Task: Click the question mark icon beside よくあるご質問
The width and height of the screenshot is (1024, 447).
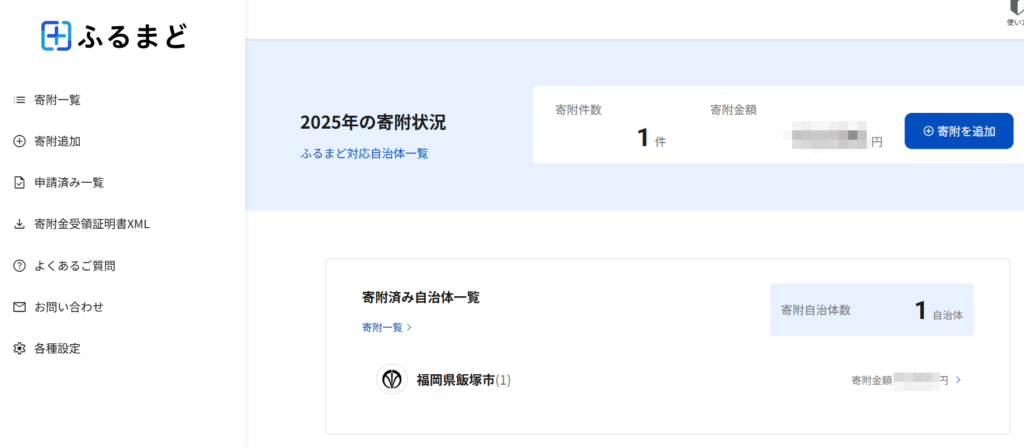Action: coord(19,266)
